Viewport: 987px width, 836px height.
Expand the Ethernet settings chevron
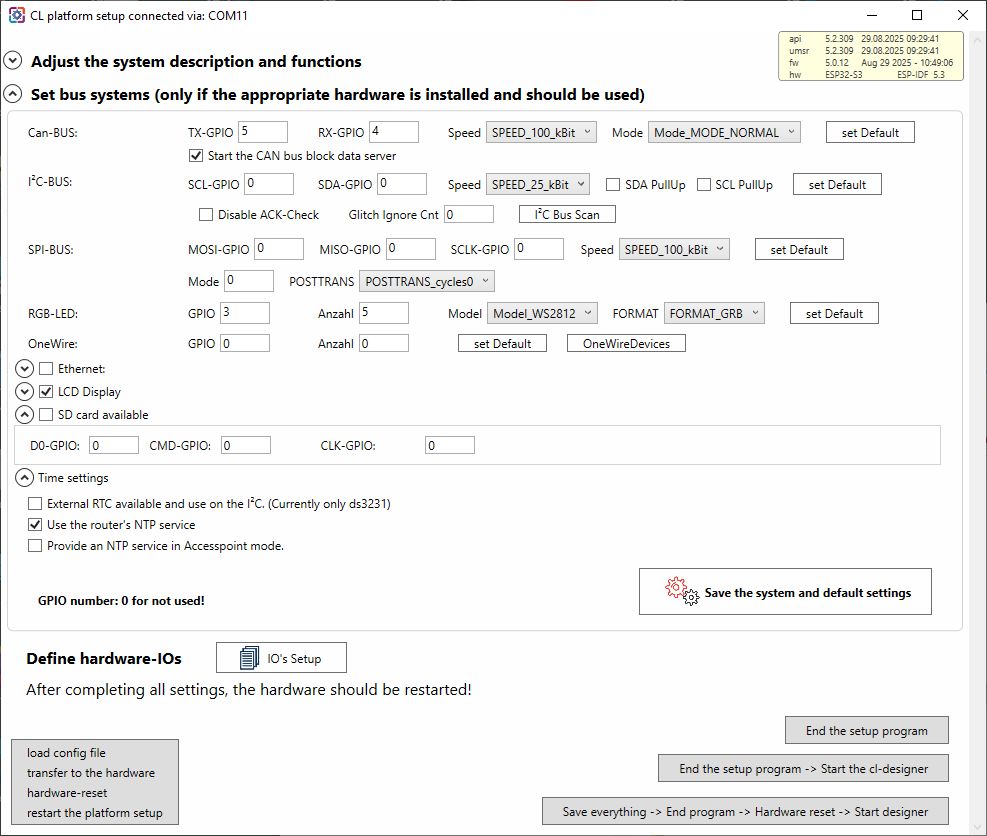click(x=25, y=369)
